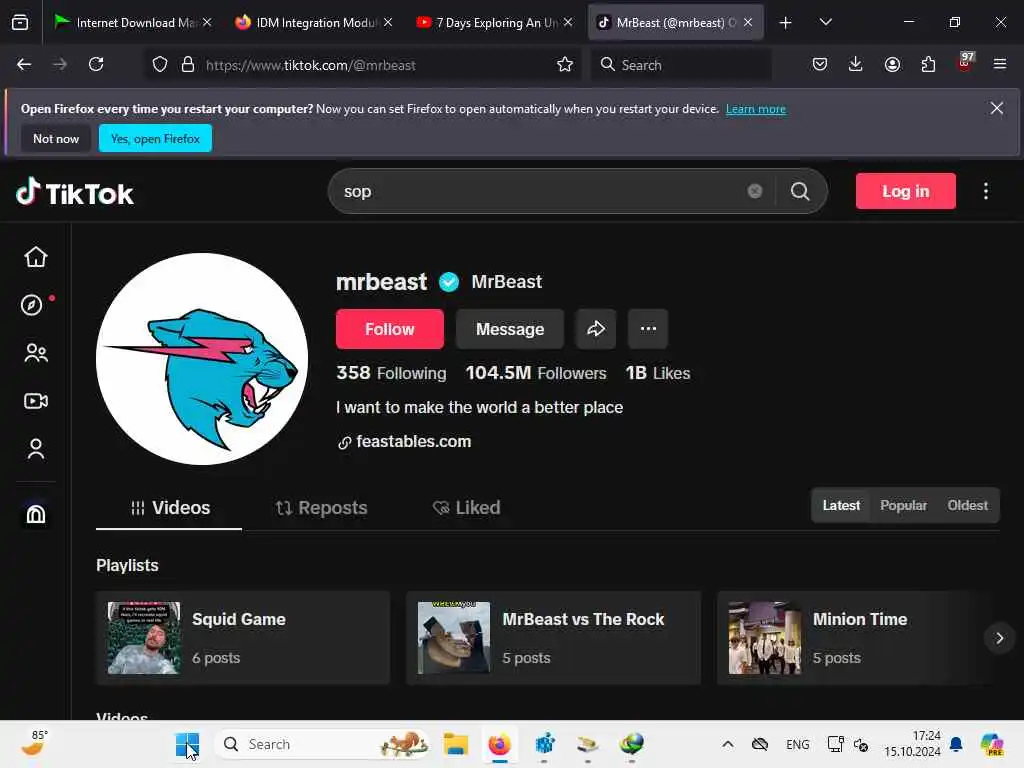Image resolution: width=1024 pixels, height=768 pixels.
Task: Select the Videos tab on the profile
Action: click(170, 508)
